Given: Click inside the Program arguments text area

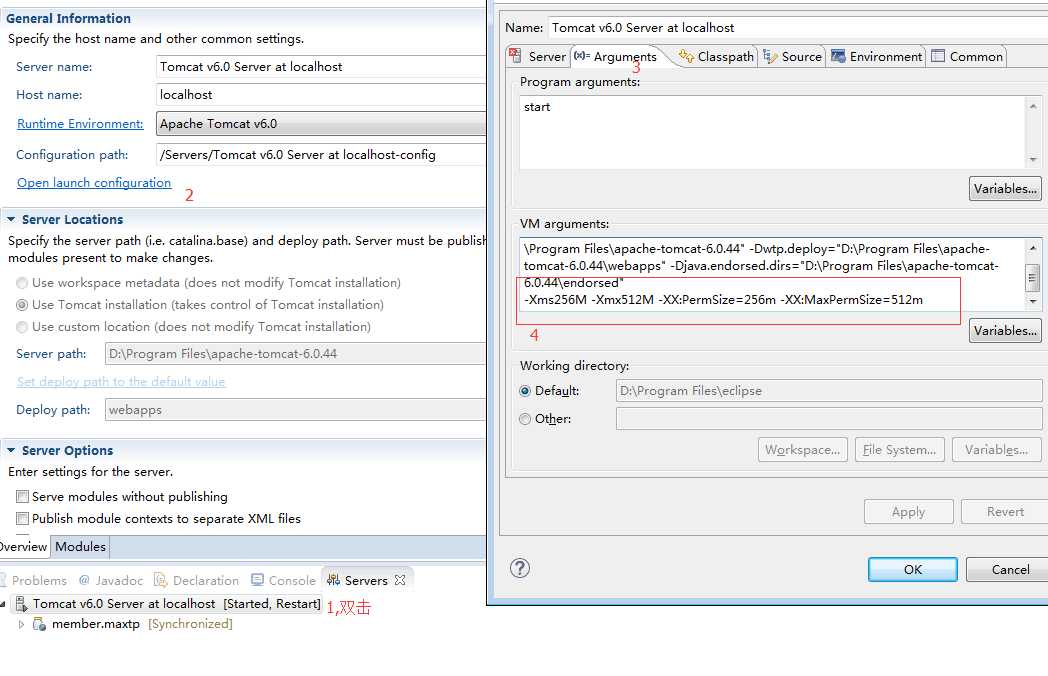Looking at the screenshot, I should [773, 132].
